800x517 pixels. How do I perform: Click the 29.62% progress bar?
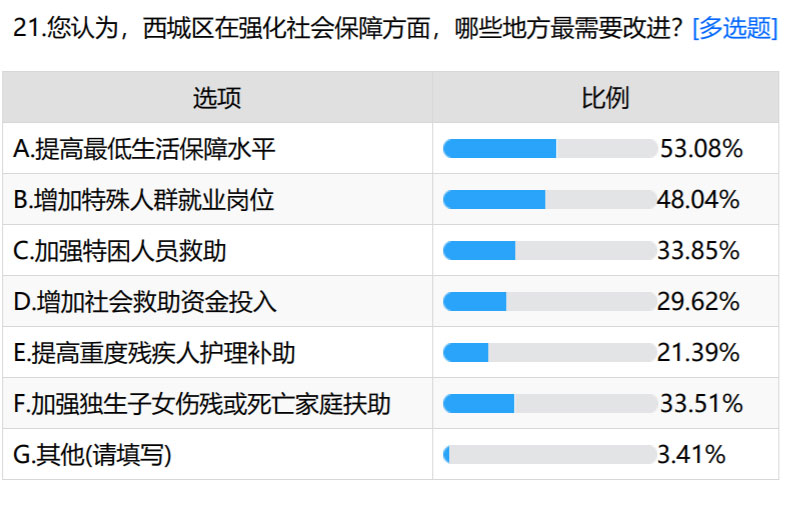click(x=550, y=302)
